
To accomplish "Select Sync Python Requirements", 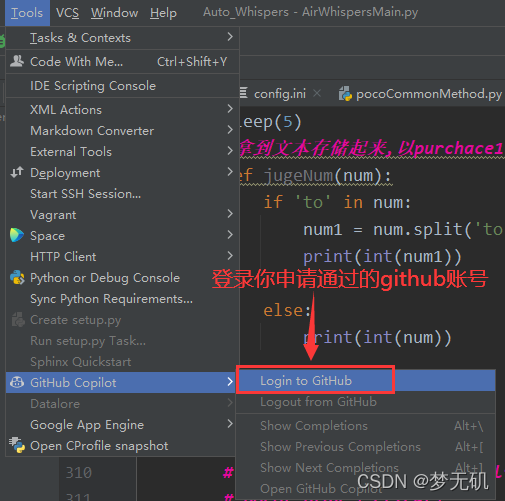I will point(122,299).
